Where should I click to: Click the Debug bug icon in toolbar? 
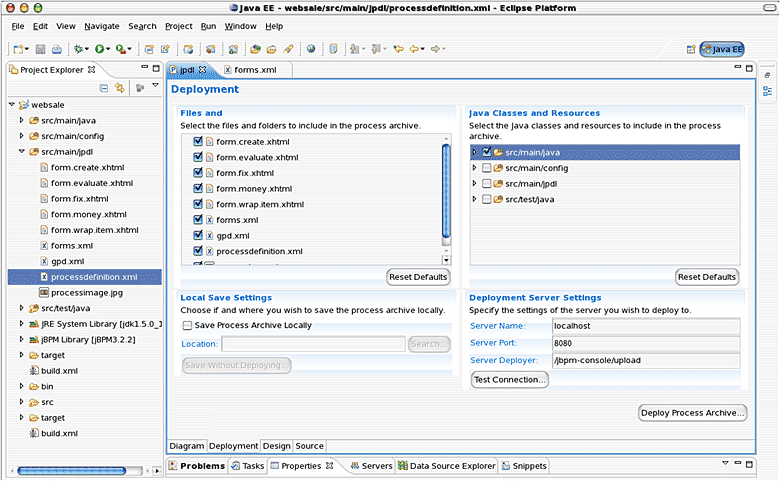coord(78,49)
